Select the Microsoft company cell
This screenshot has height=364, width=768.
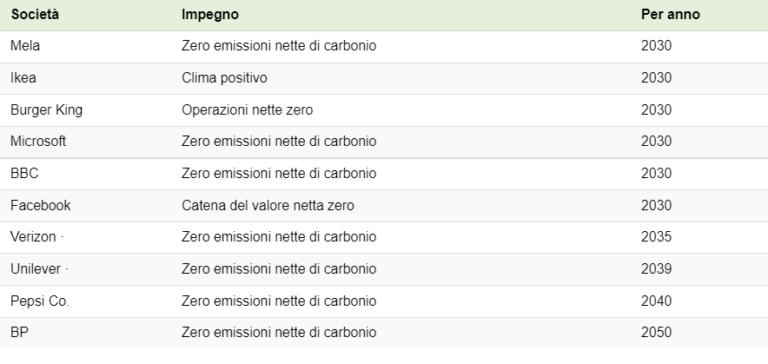[x=38, y=142]
